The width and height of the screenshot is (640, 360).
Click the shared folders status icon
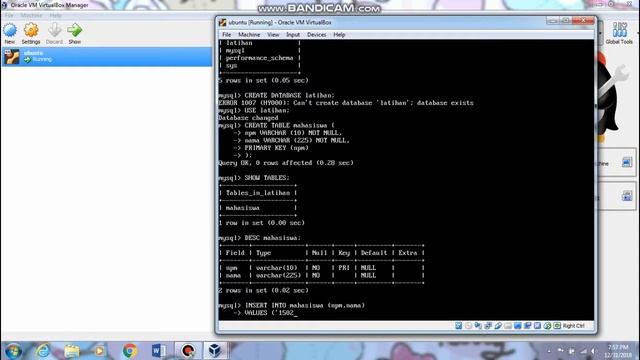[508, 326]
